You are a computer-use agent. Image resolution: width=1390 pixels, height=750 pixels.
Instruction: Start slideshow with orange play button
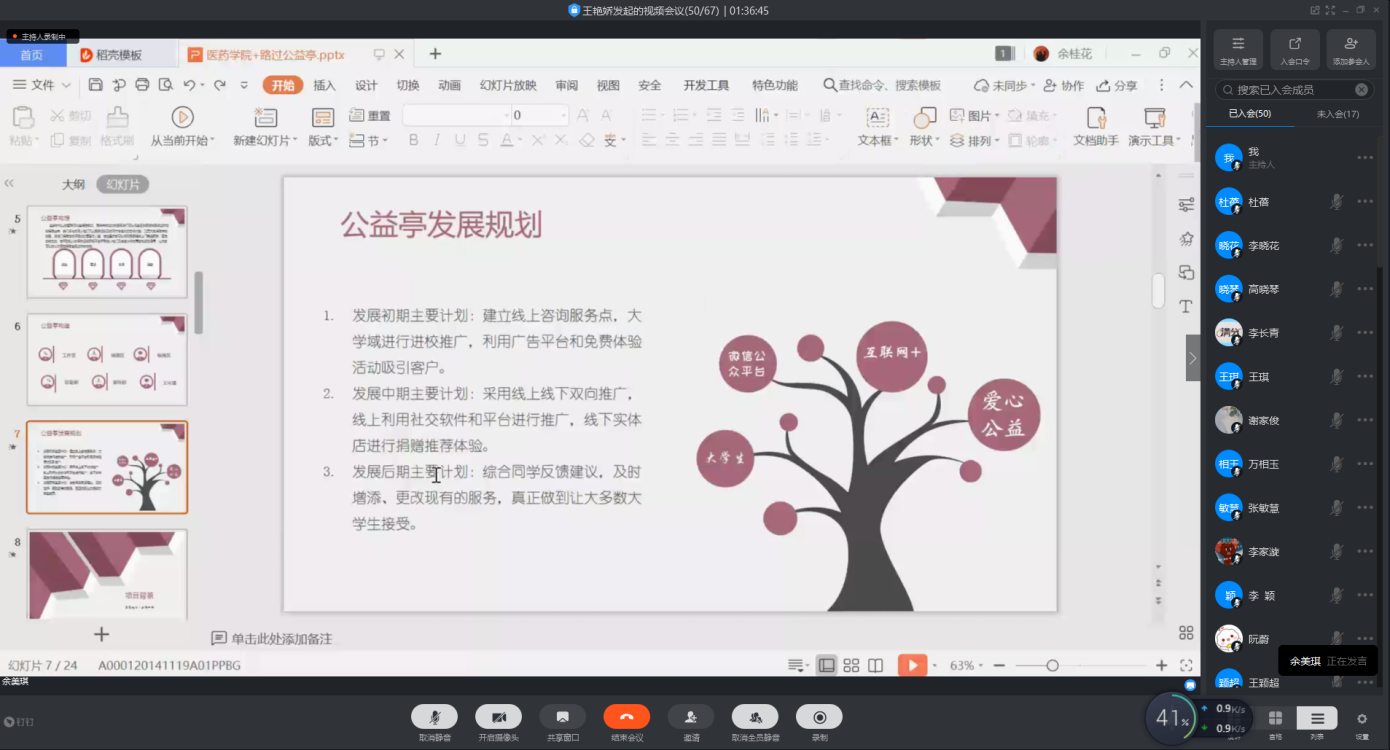coord(911,665)
